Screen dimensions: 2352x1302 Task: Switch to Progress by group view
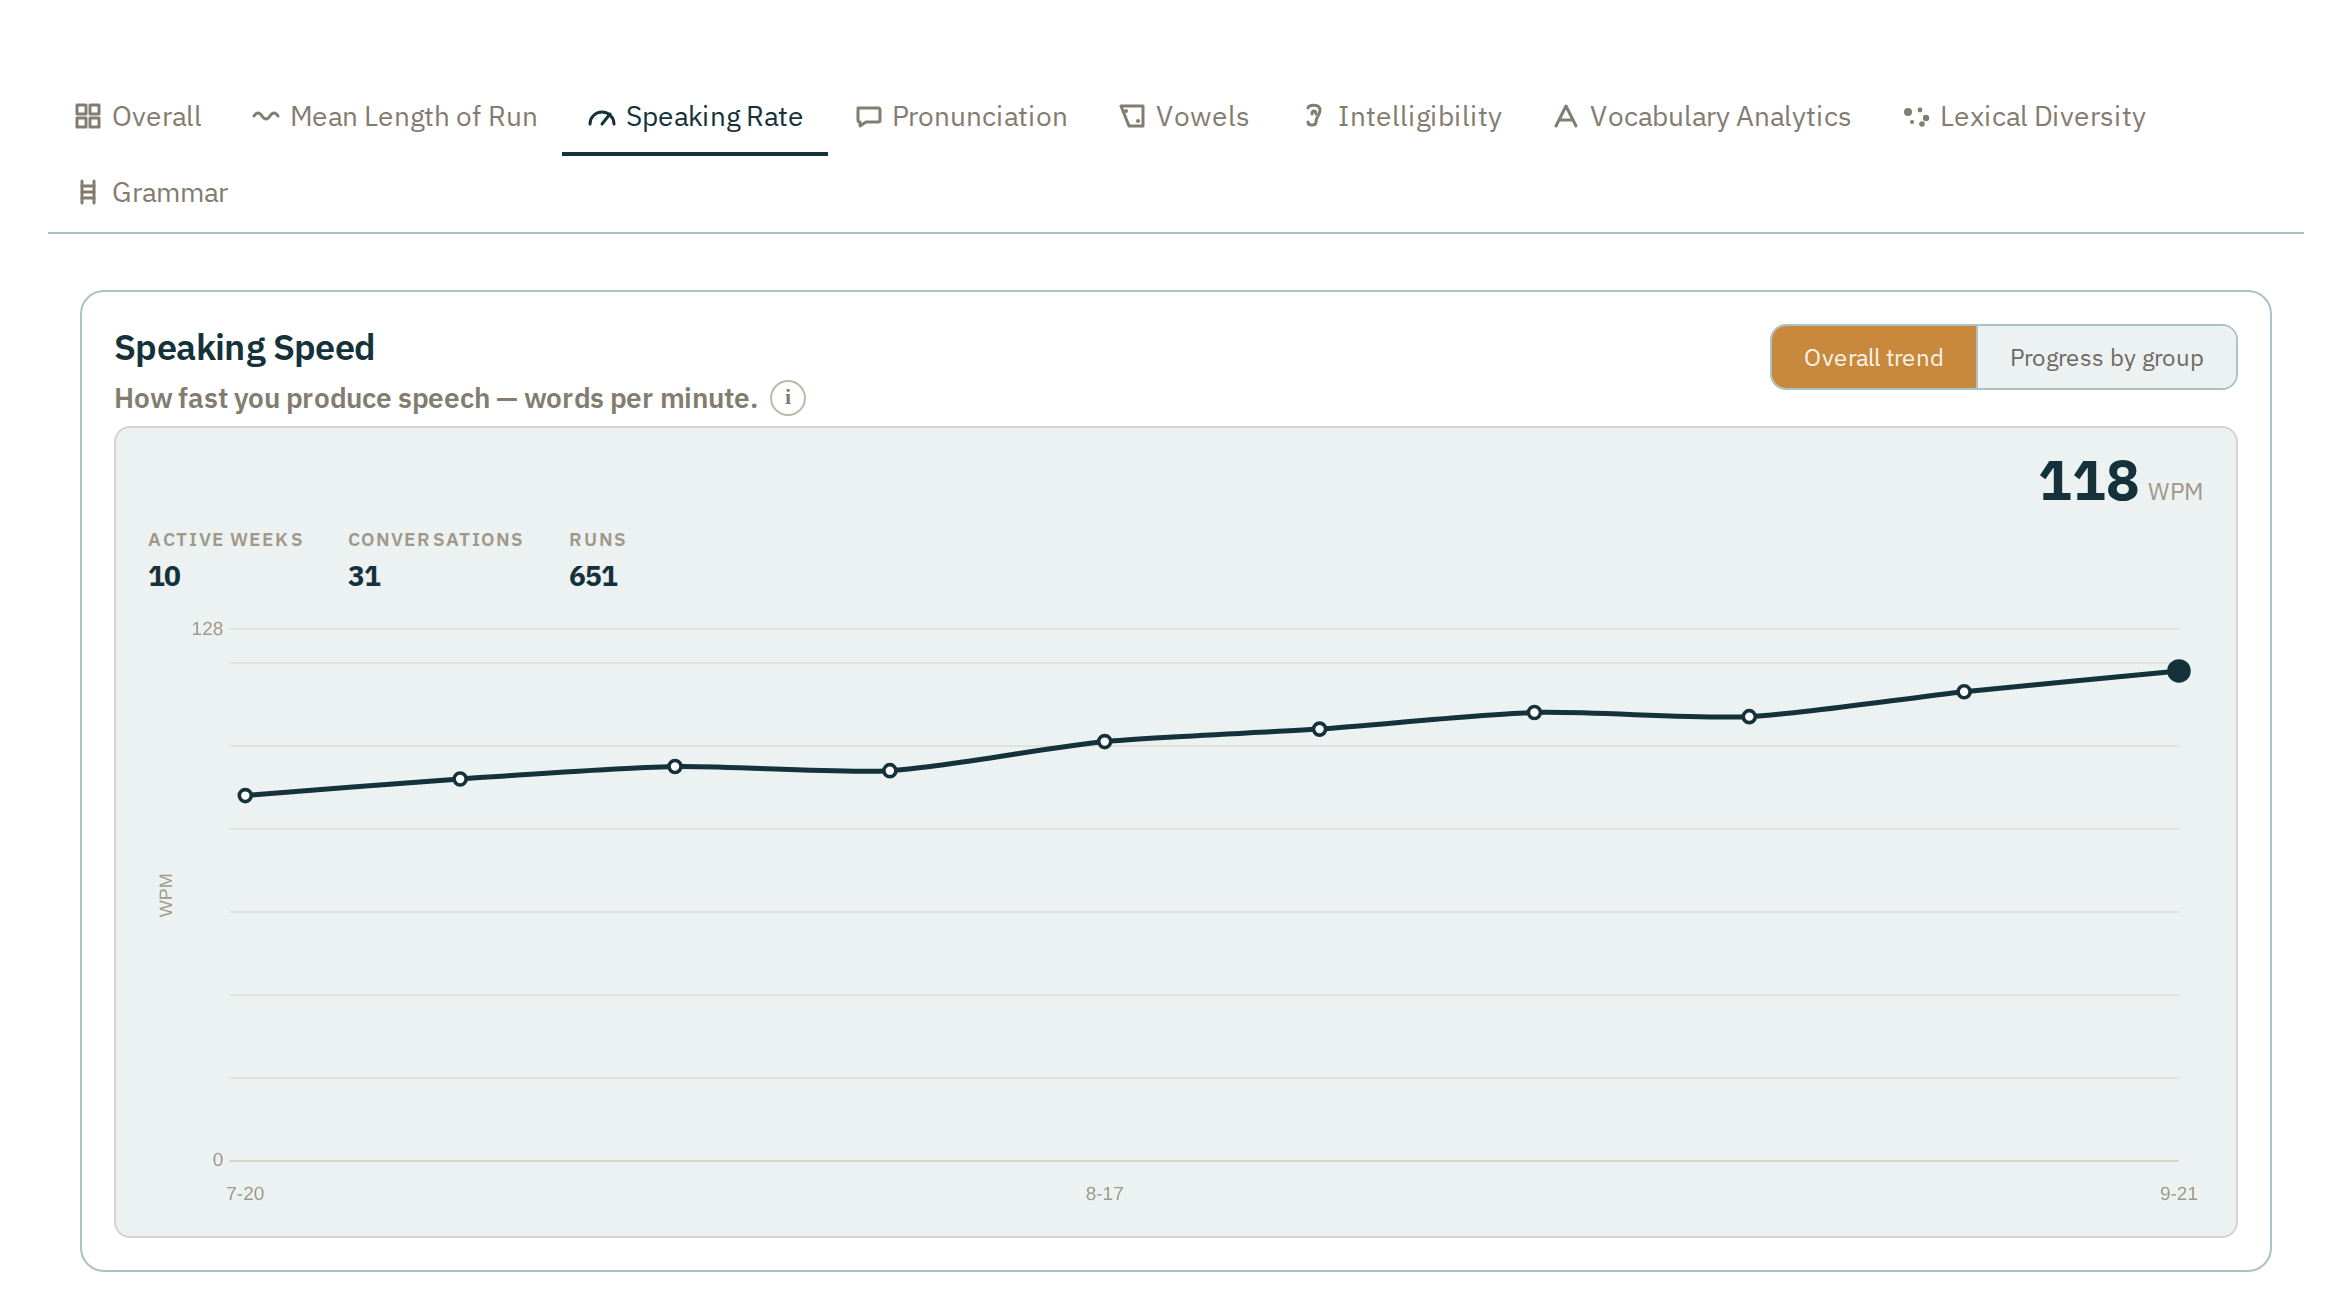[x=2107, y=357]
